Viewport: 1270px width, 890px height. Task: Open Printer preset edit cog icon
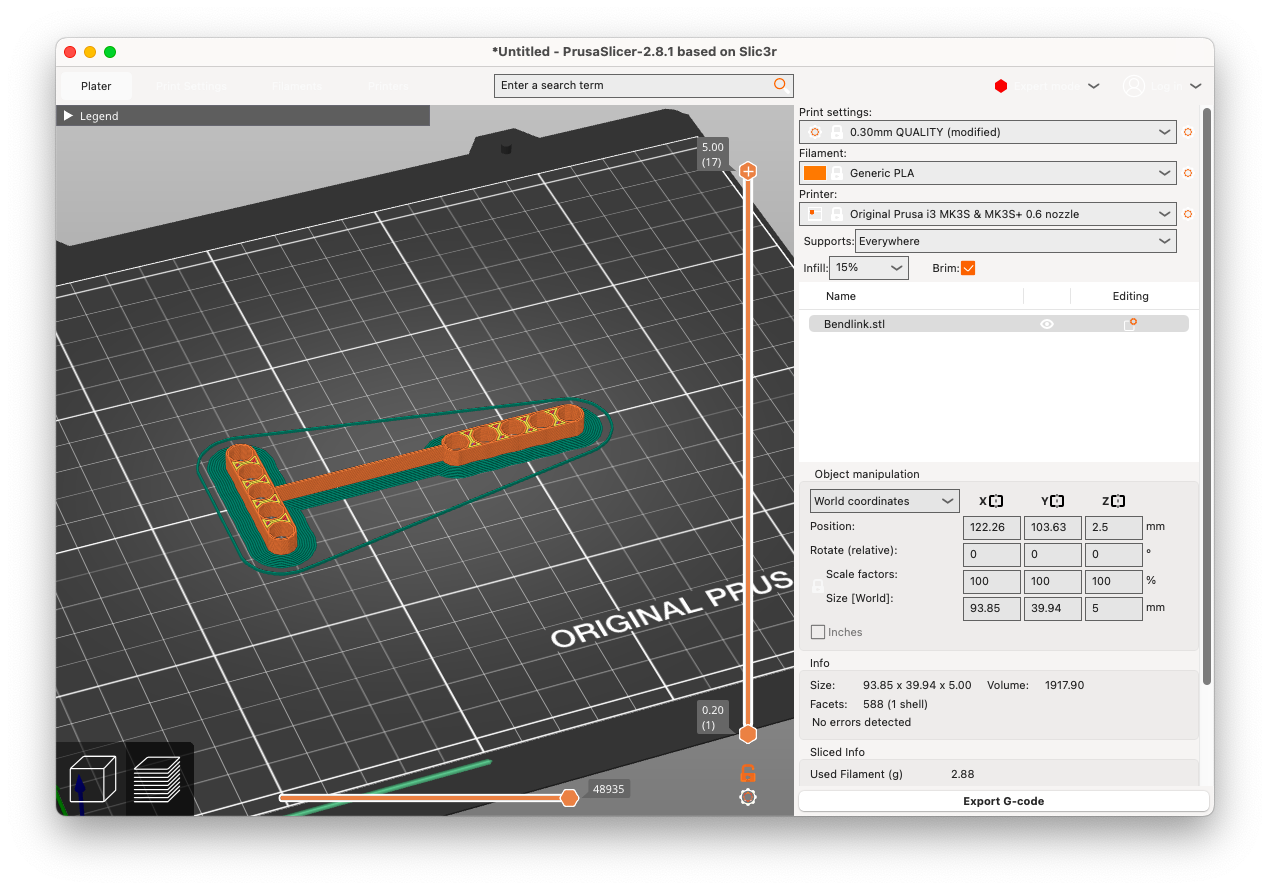[1187, 214]
